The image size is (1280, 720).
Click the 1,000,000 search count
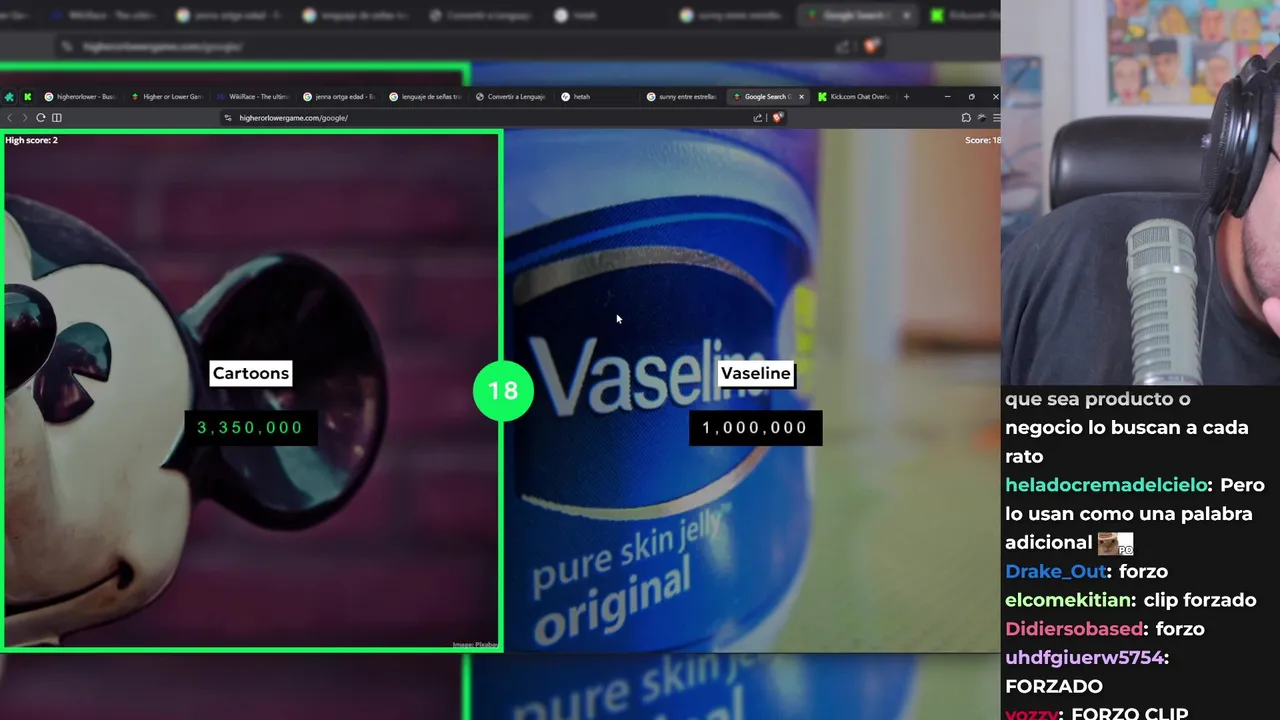tap(755, 428)
